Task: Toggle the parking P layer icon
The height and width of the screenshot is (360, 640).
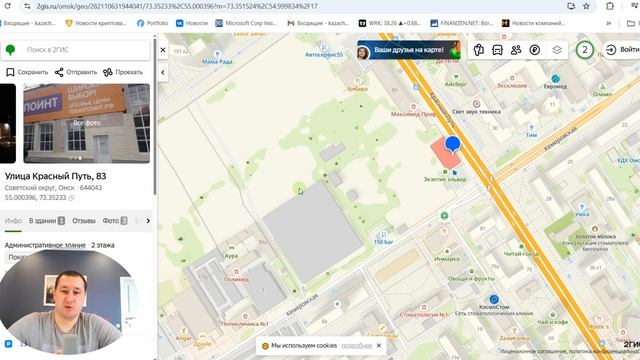Action: [x=535, y=50]
